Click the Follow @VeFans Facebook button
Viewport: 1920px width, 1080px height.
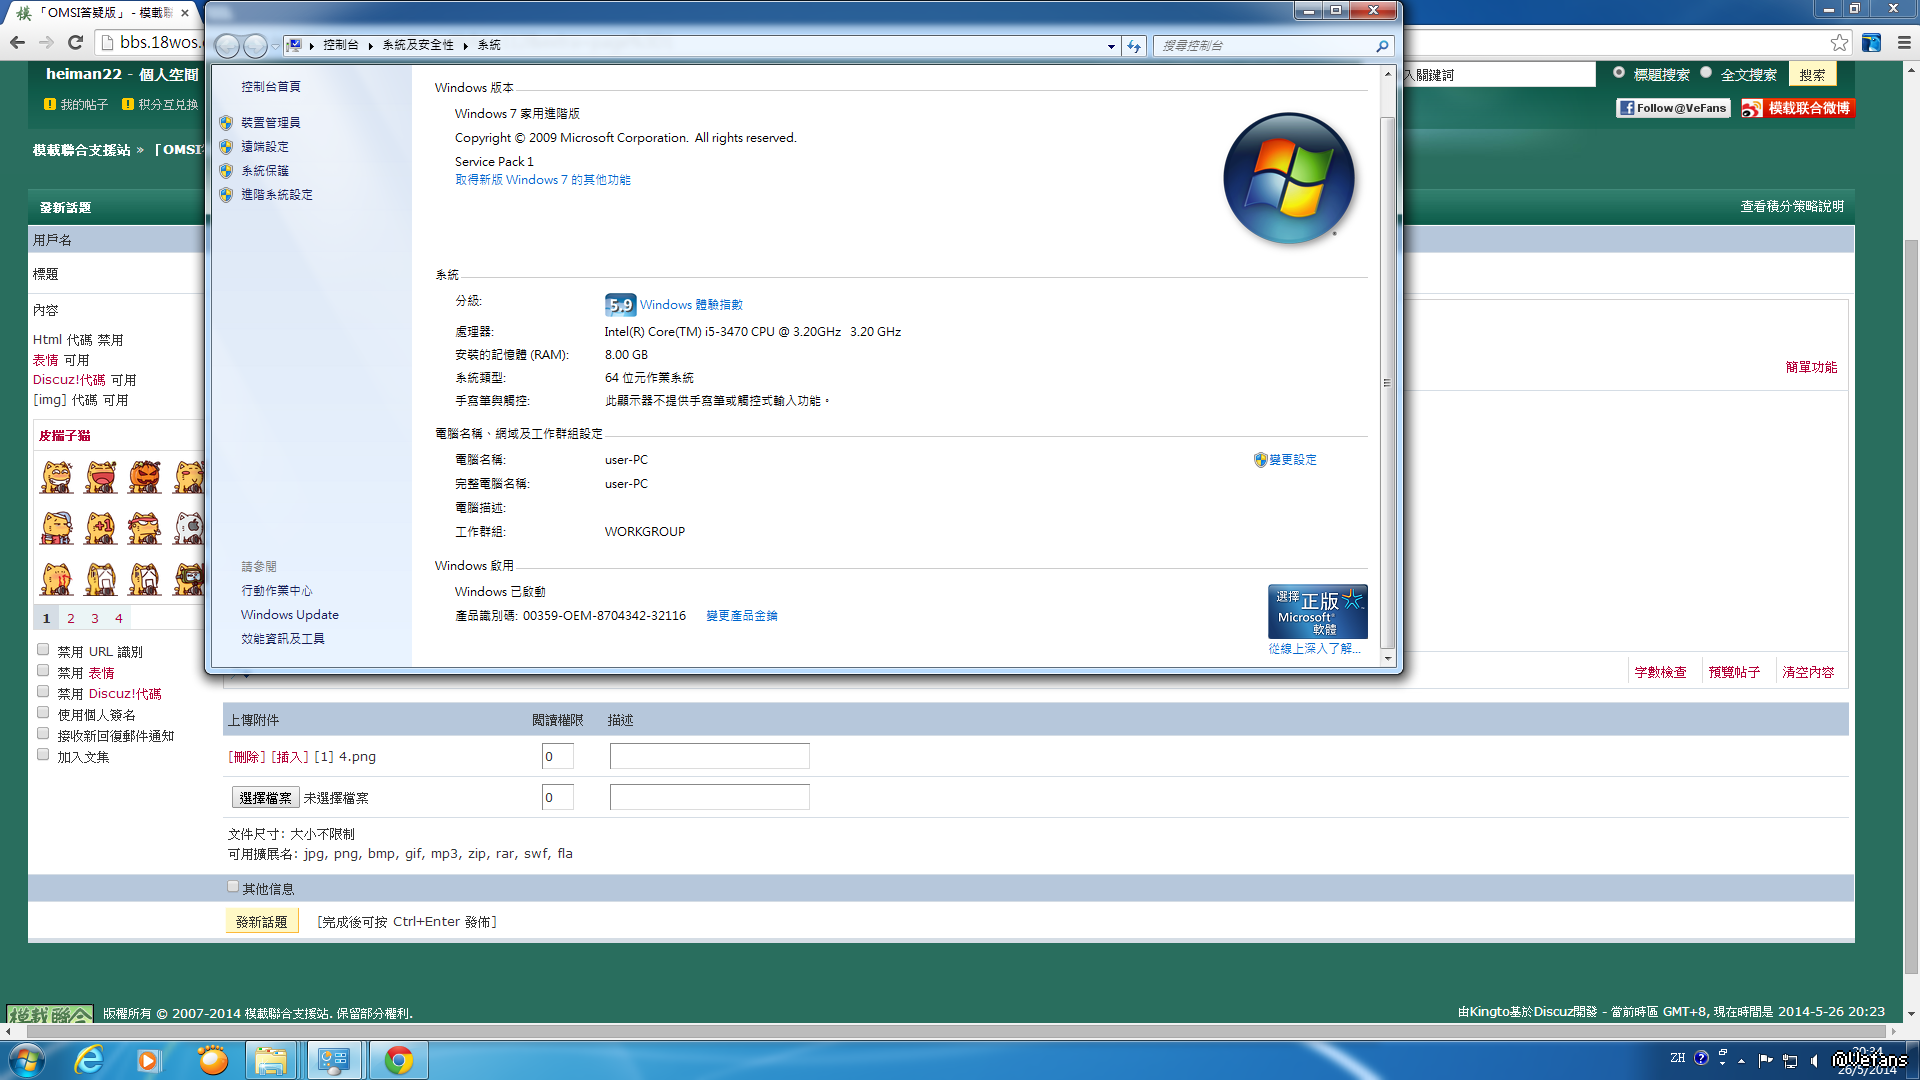(x=1673, y=108)
